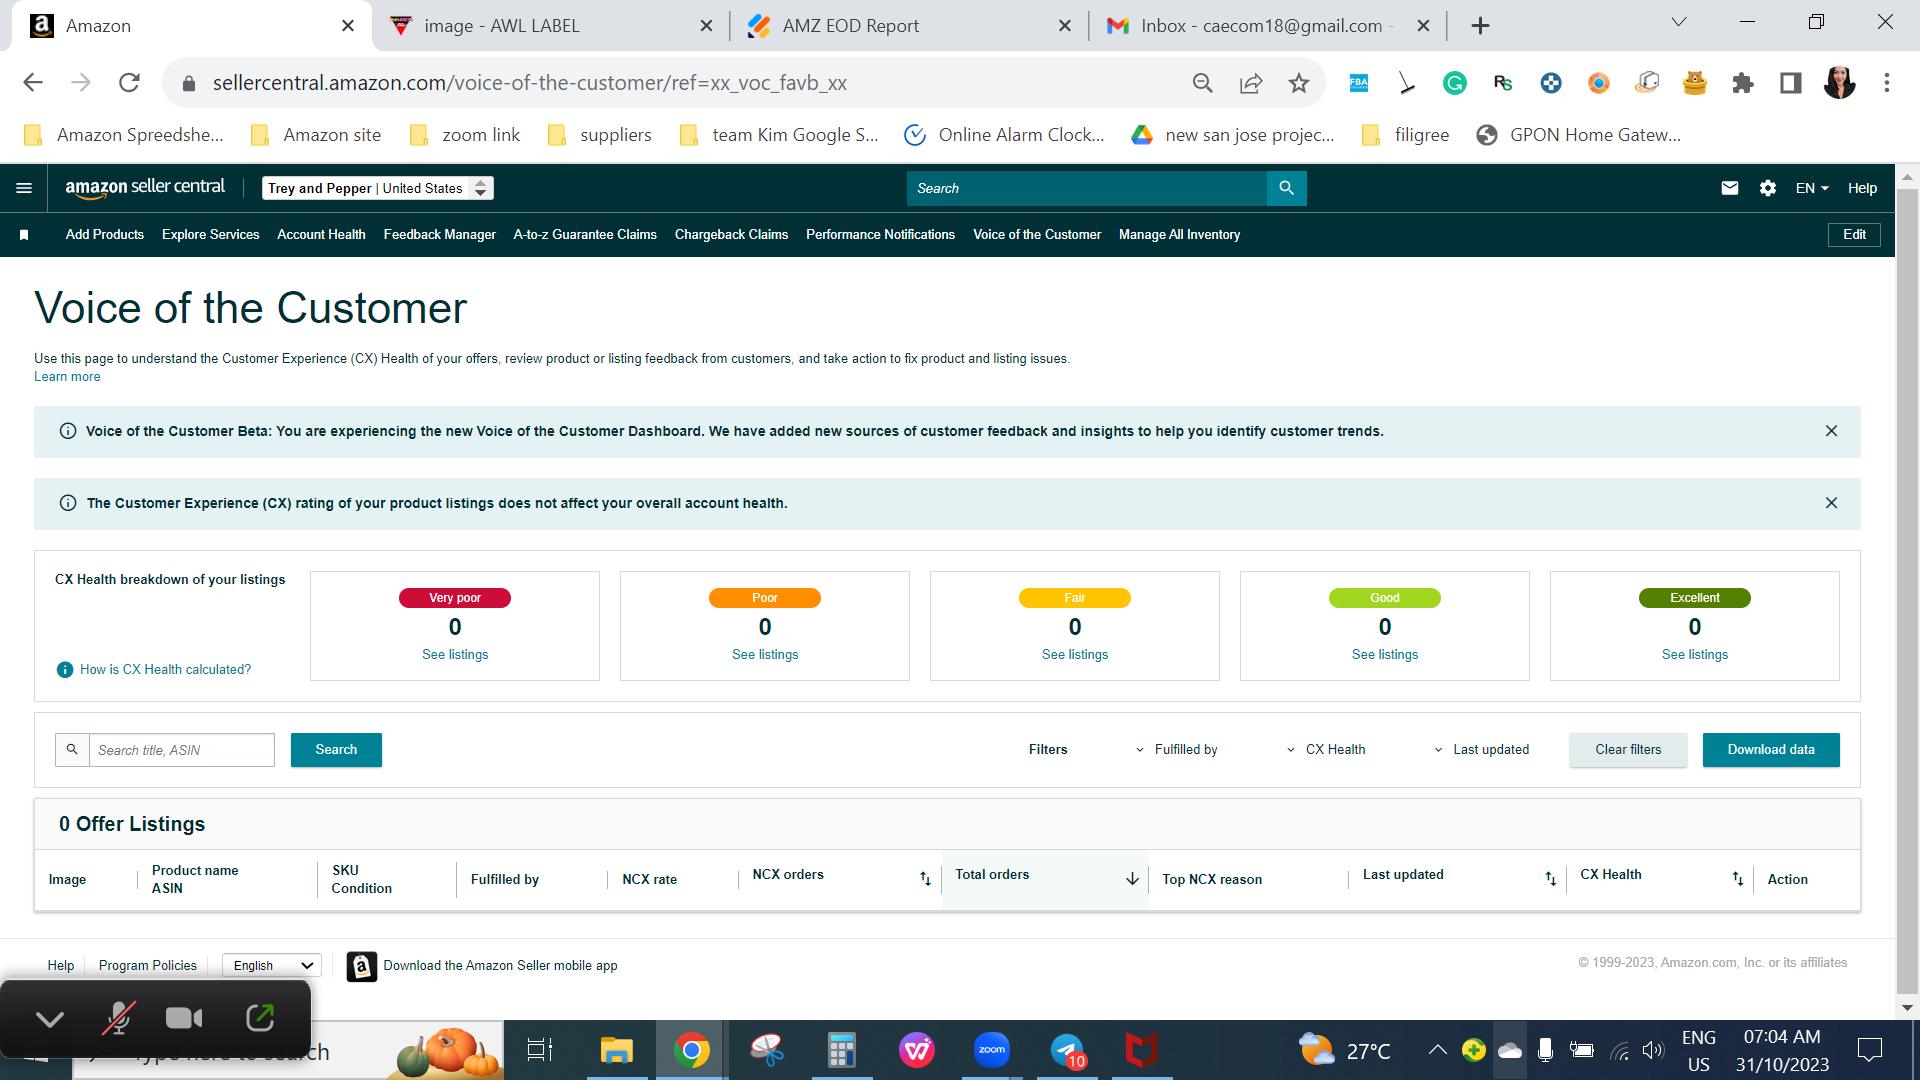Go back to the previous page

(x=33, y=83)
